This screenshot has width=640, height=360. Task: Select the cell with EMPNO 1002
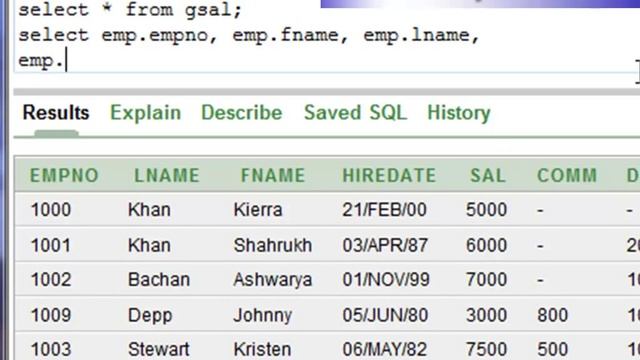click(51, 280)
